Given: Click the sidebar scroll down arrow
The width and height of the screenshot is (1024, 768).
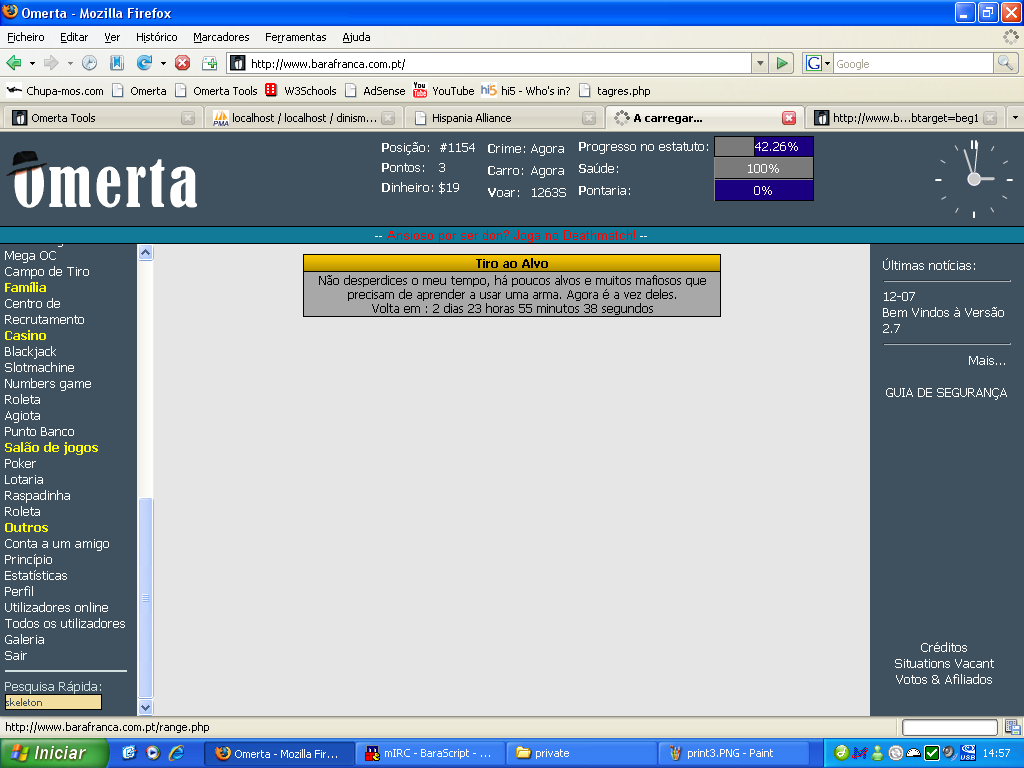Looking at the screenshot, I should [x=146, y=707].
